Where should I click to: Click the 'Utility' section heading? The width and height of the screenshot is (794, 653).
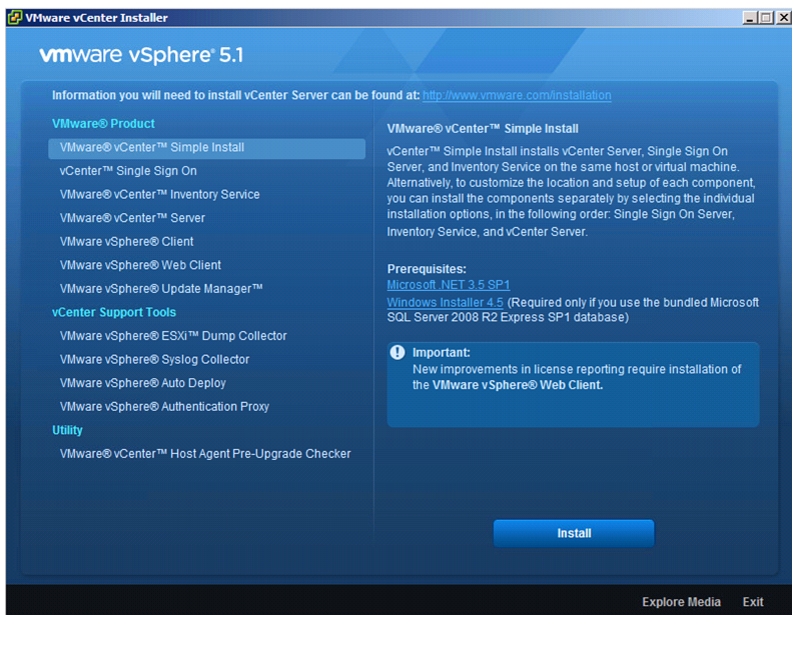[67, 430]
